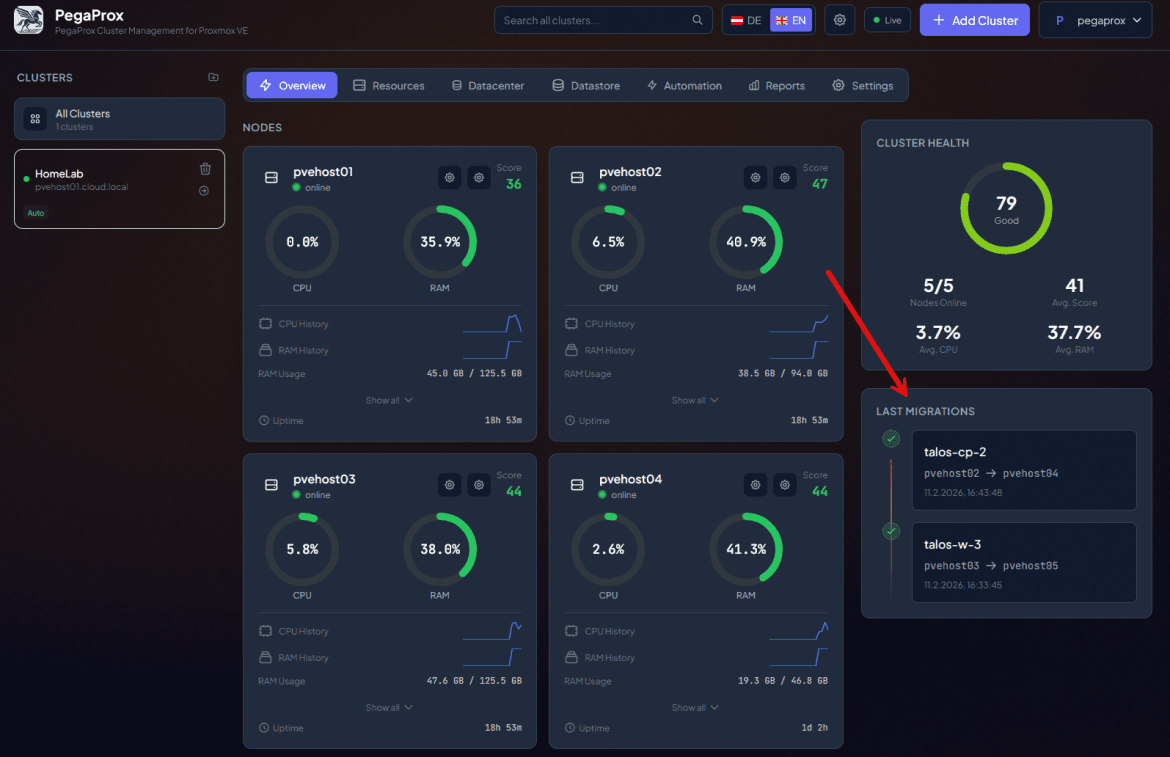
Task: Click pvehost01 CPU History sparkline
Action: click(492, 324)
